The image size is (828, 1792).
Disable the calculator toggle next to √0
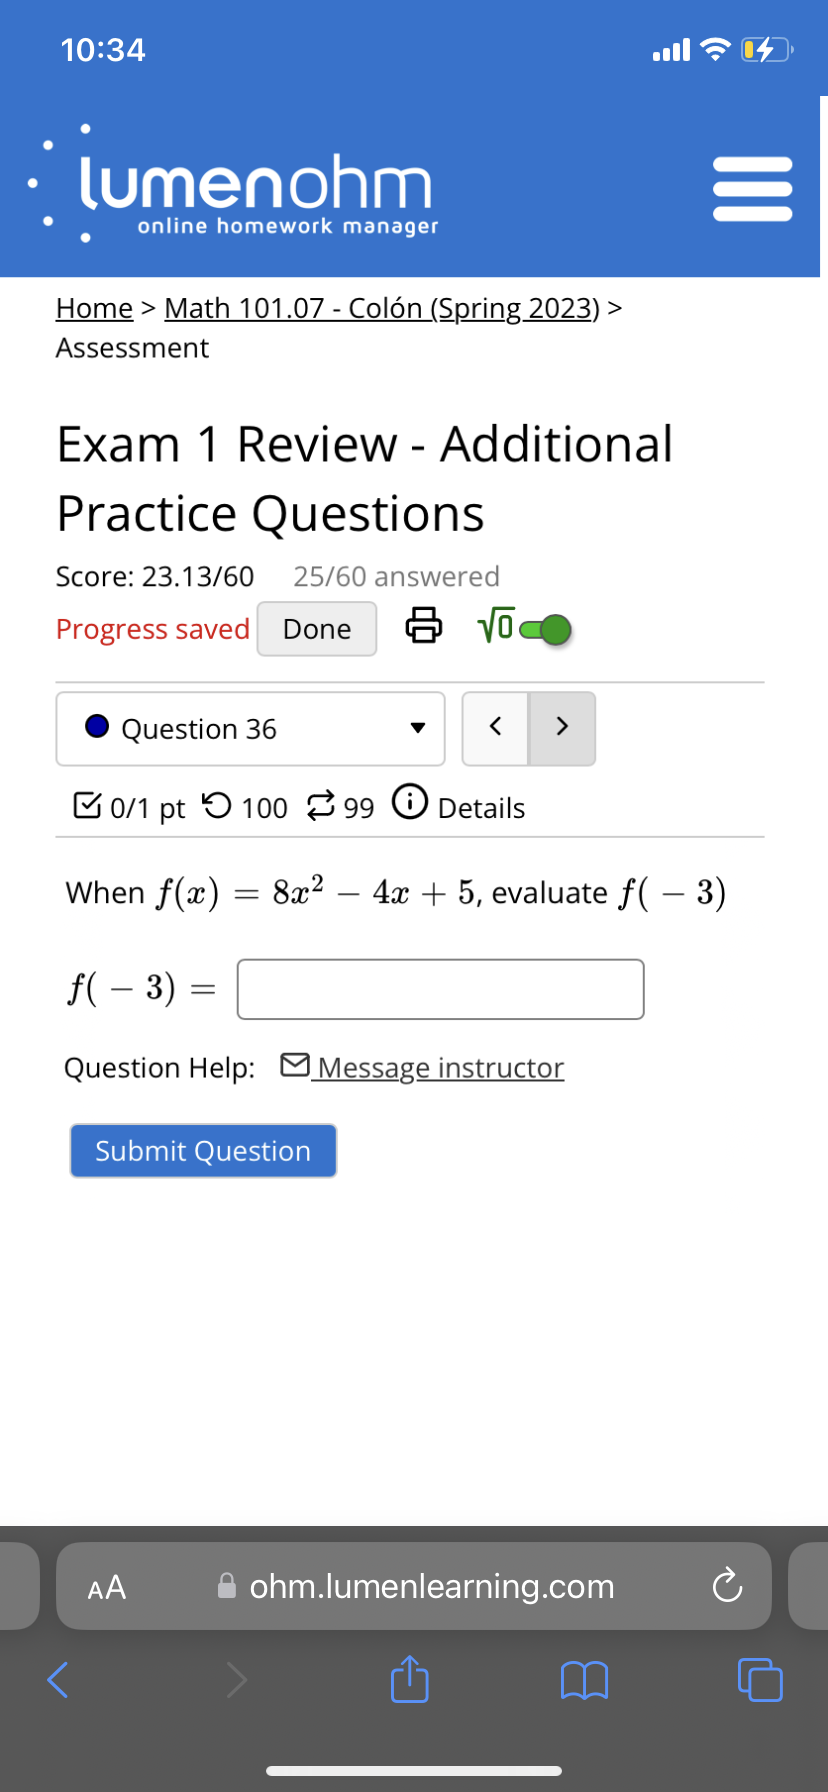[545, 628]
